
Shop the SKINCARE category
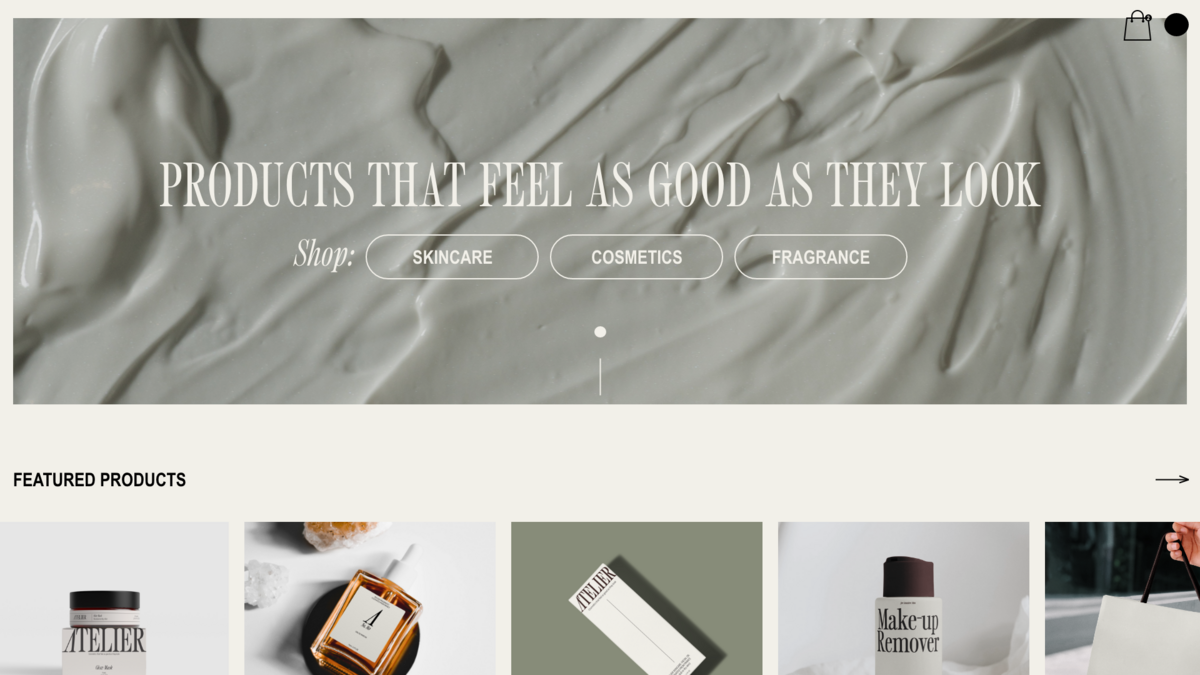pos(452,257)
